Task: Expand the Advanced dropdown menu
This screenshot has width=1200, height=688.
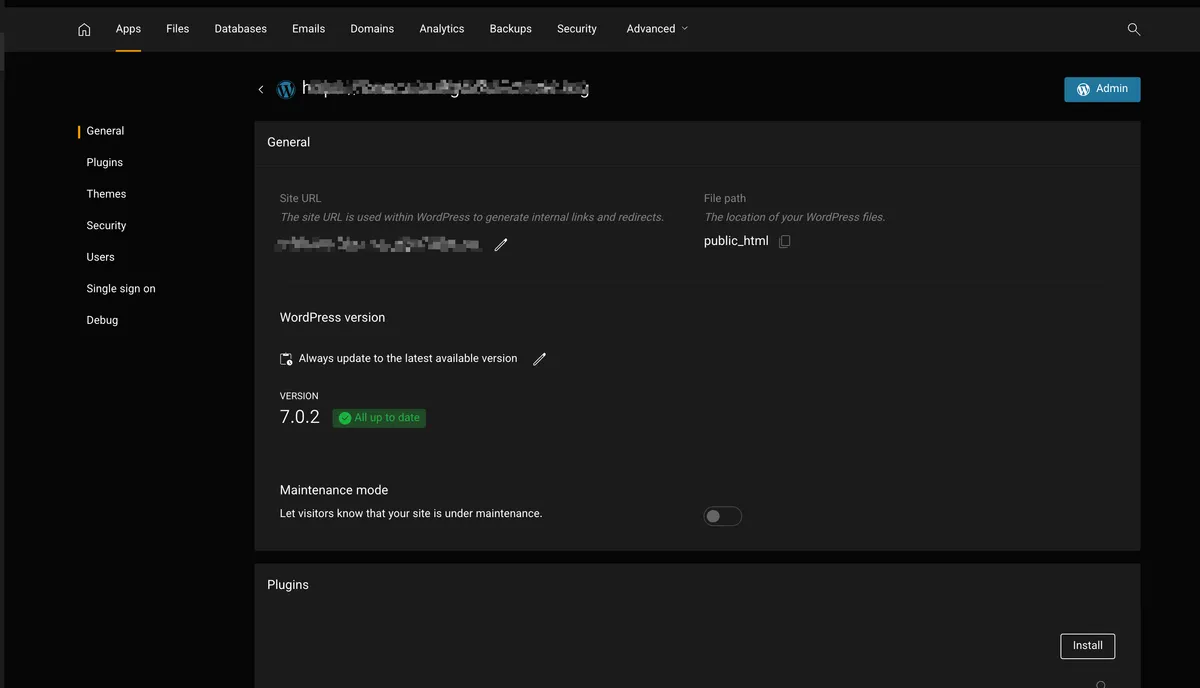Action: [x=657, y=29]
